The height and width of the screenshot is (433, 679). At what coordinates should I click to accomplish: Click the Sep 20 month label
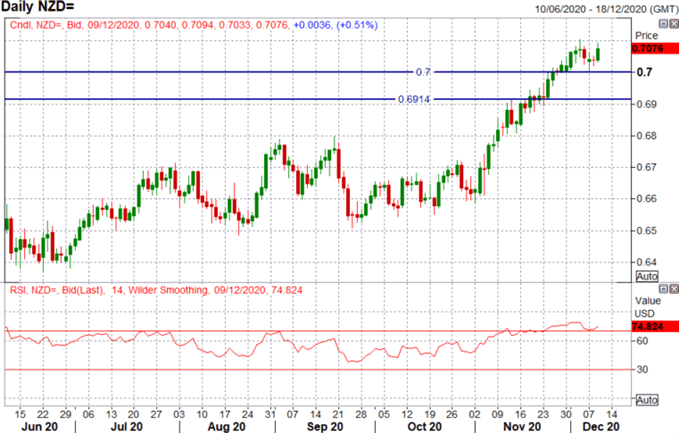(x=325, y=427)
